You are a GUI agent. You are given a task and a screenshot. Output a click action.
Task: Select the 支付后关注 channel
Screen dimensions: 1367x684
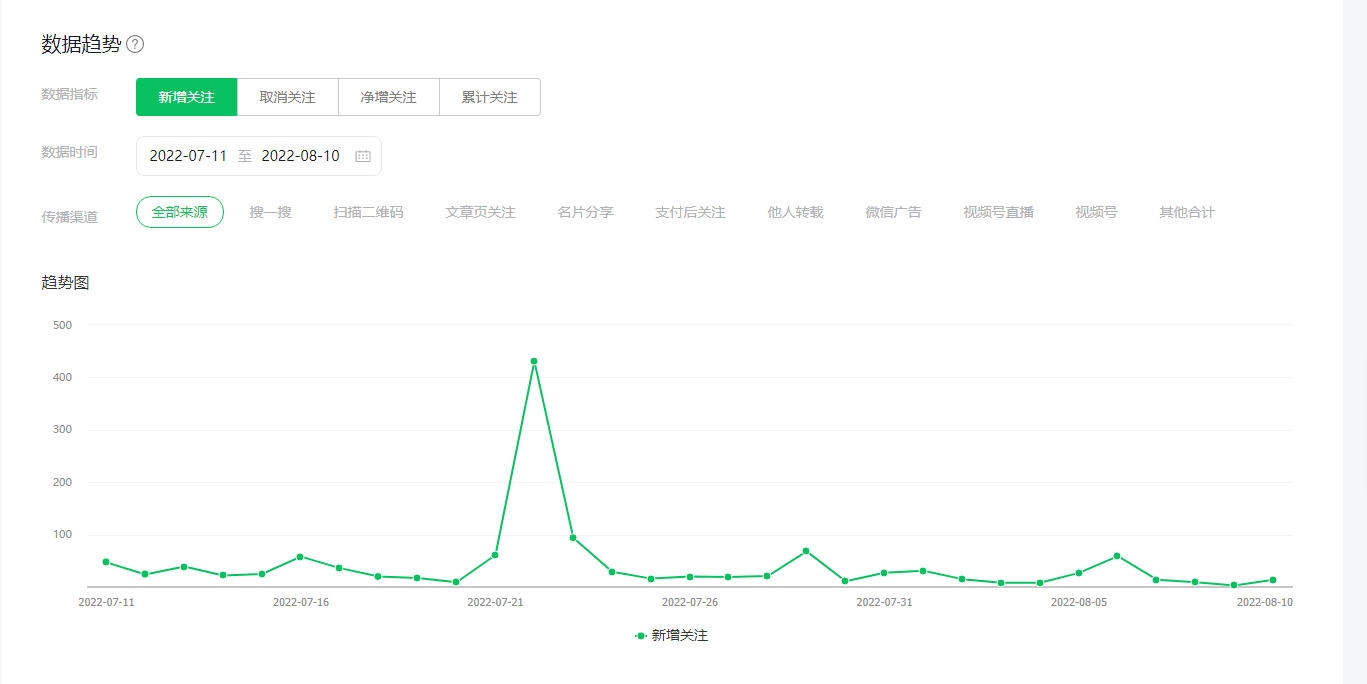coord(690,212)
